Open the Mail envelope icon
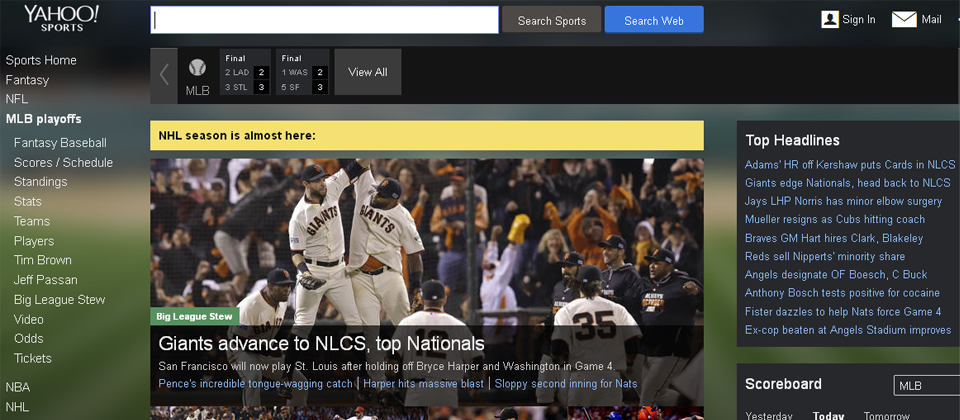The width and height of the screenshot is (960, 420). (x=904, y=20)
